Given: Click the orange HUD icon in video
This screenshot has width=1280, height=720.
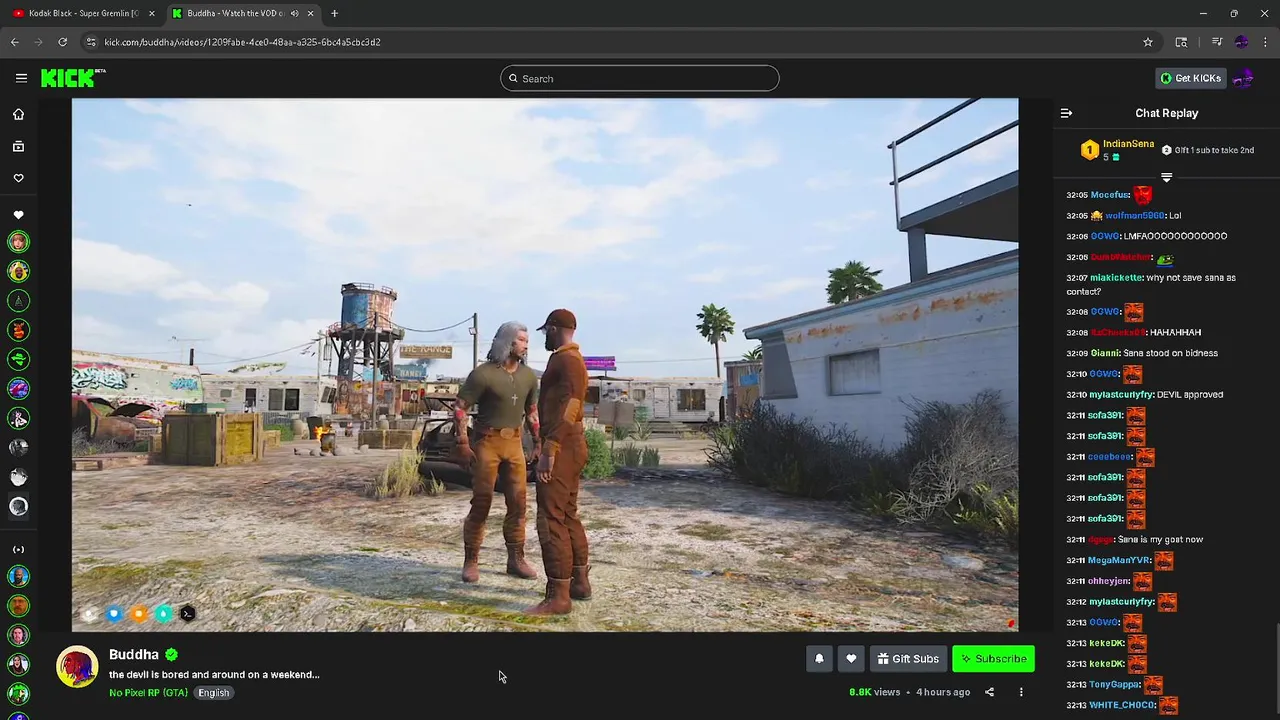Looking at the screenshot, I should coord(139,614).
